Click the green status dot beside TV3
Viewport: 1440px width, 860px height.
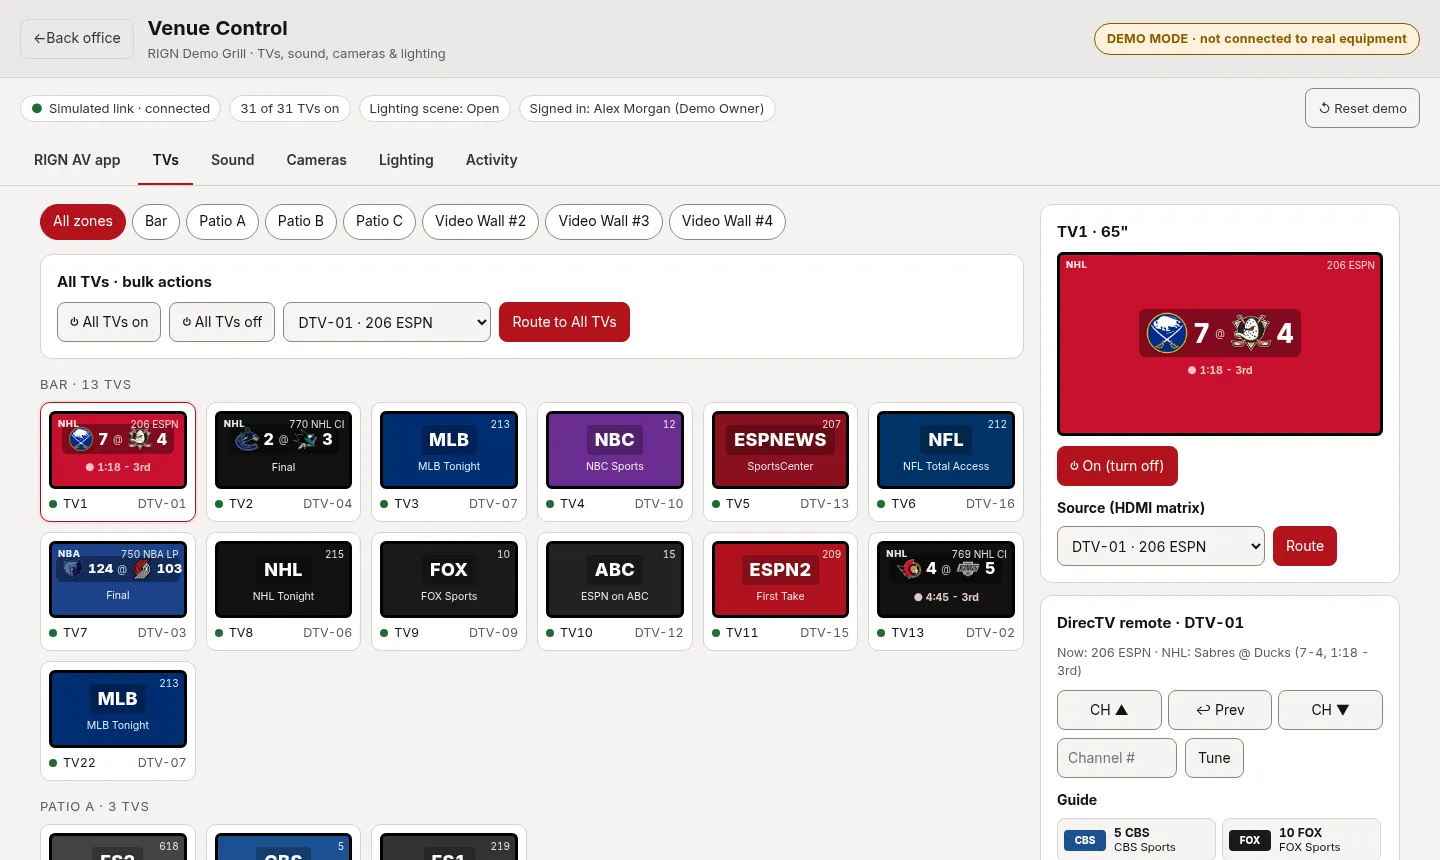385,504
